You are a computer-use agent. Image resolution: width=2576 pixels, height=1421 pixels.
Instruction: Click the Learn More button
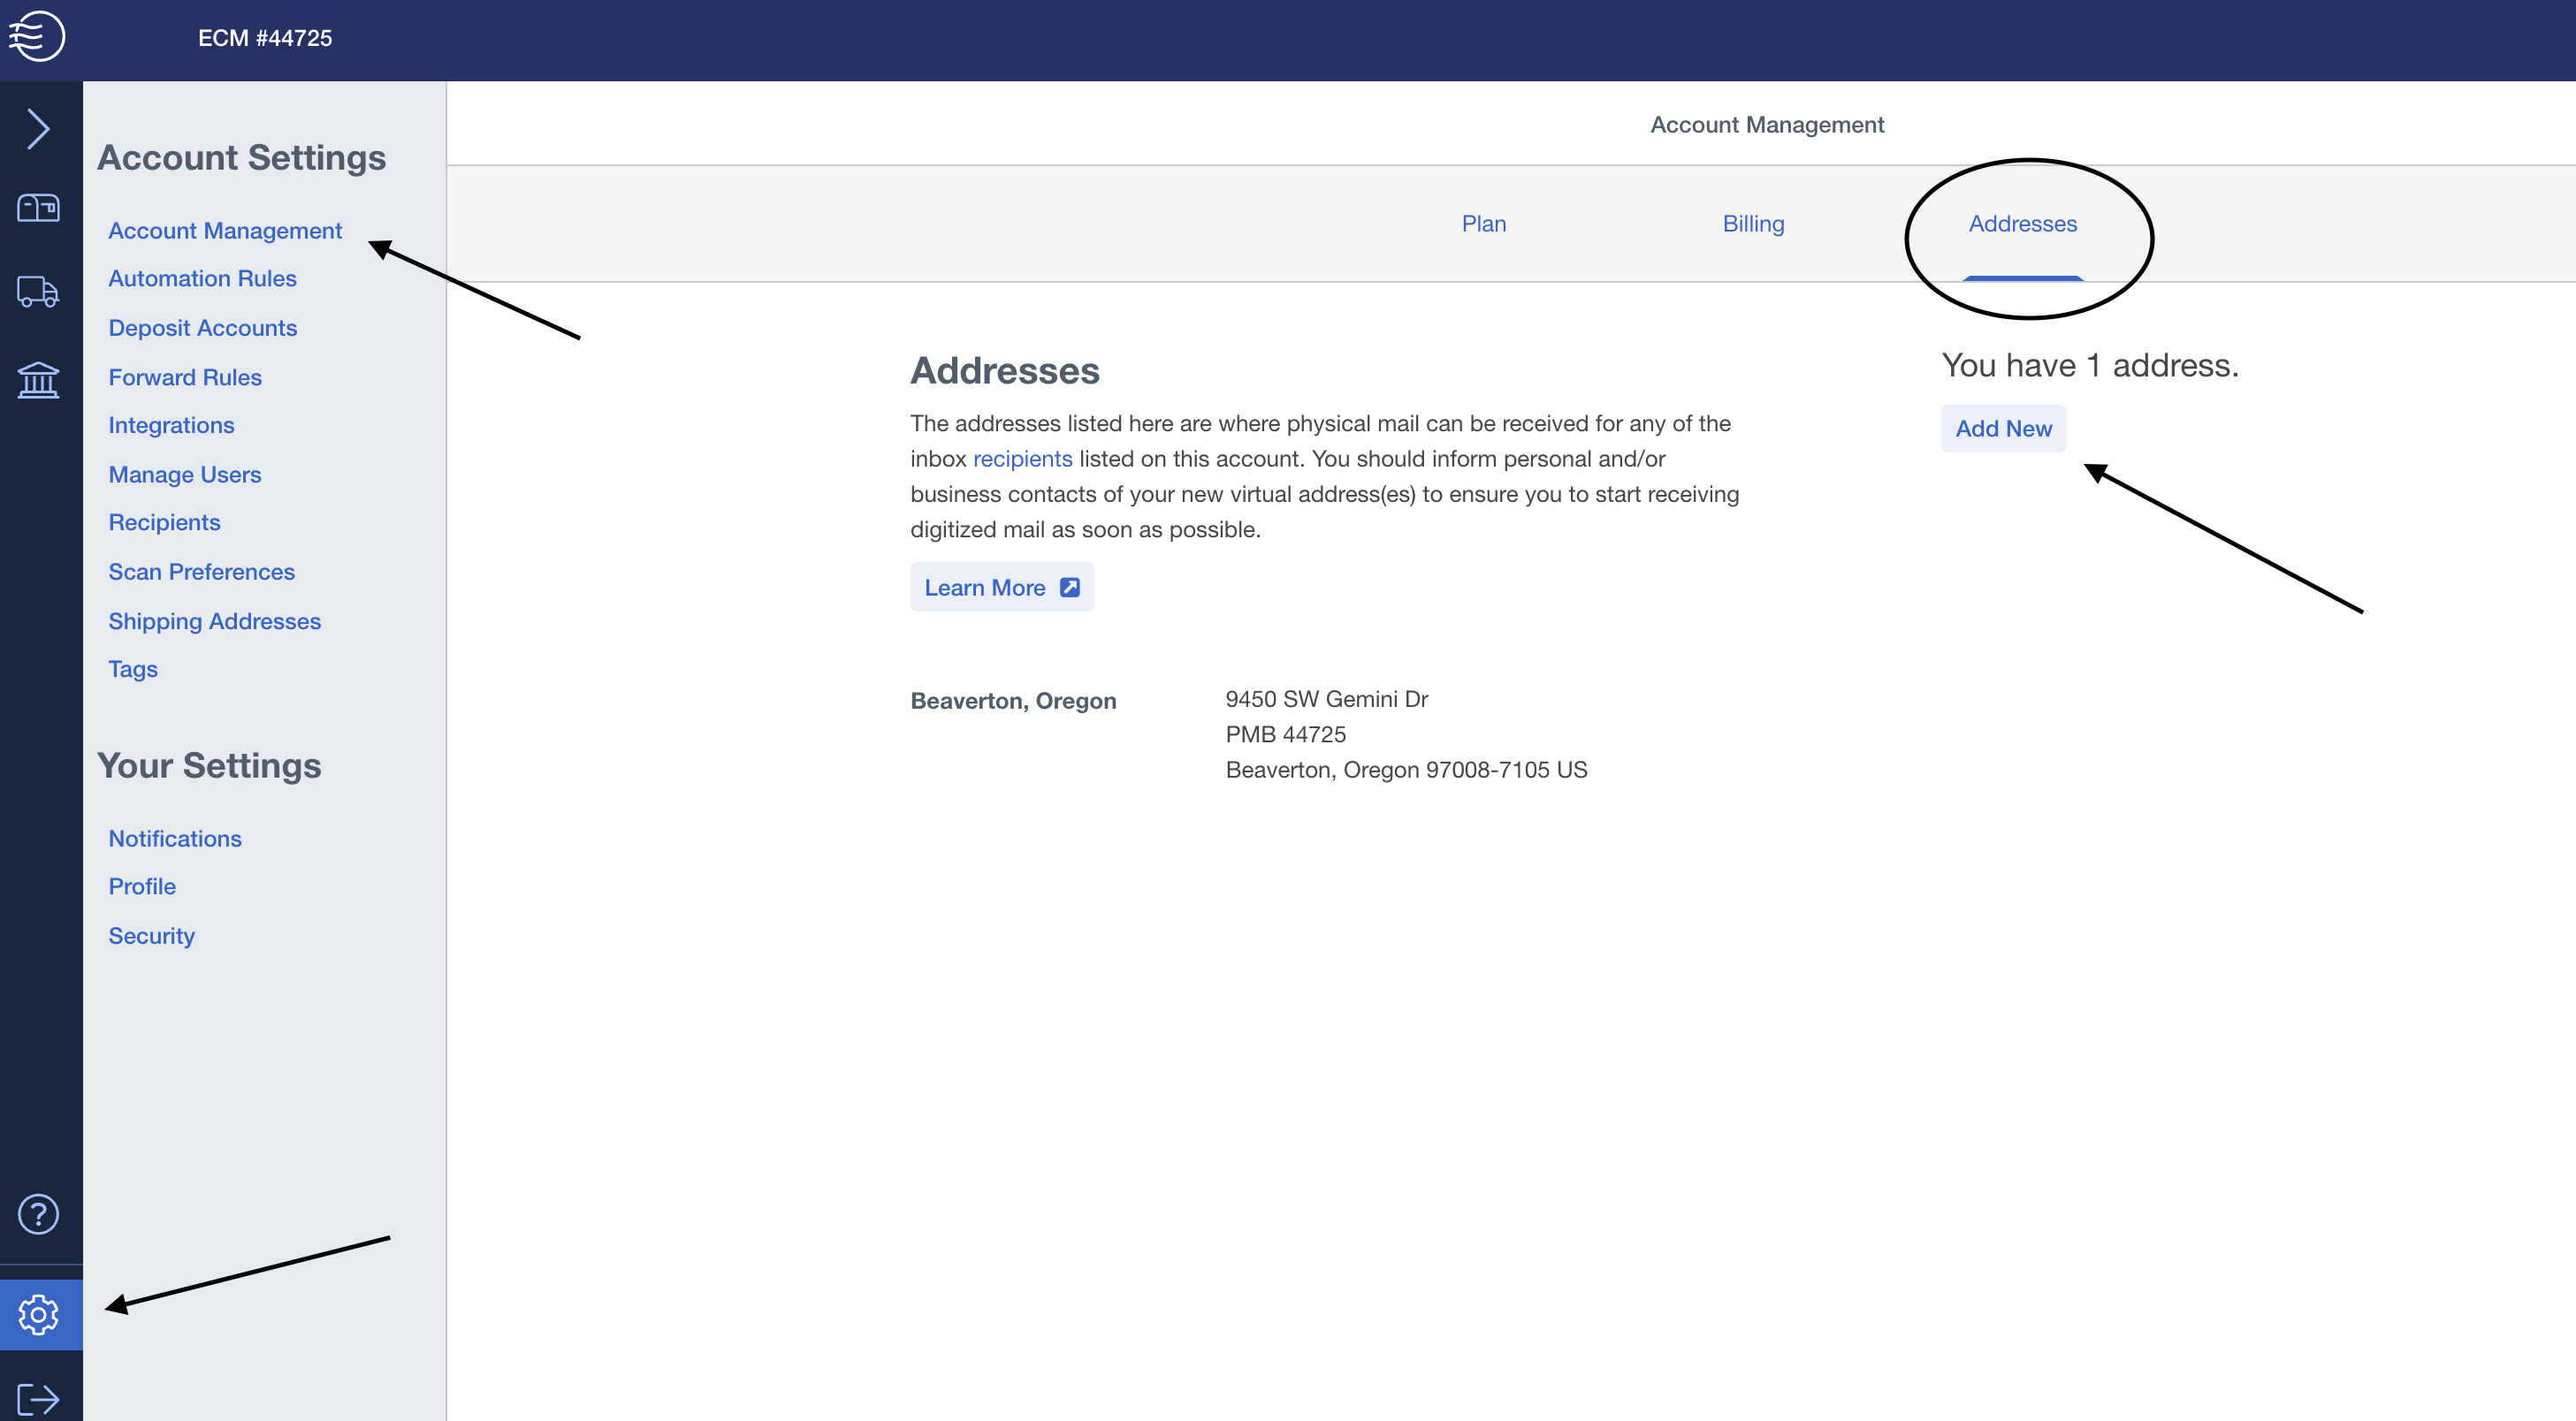(1001, 588)
